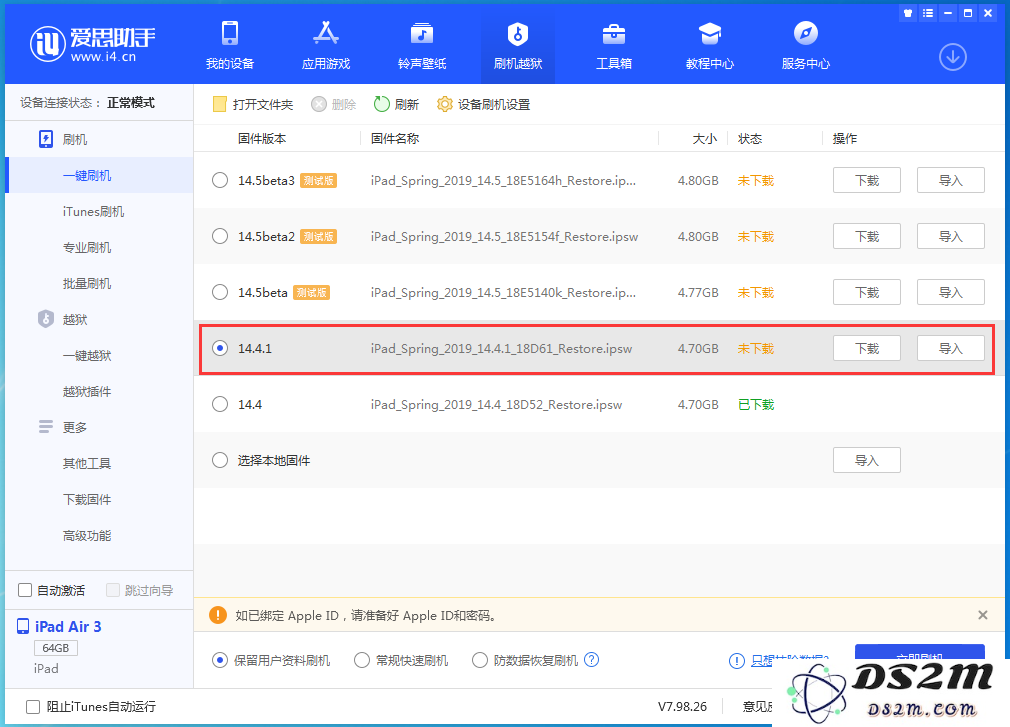Open 其他工具 in the sidebar
1010x727 pixels.
point(87,464)
